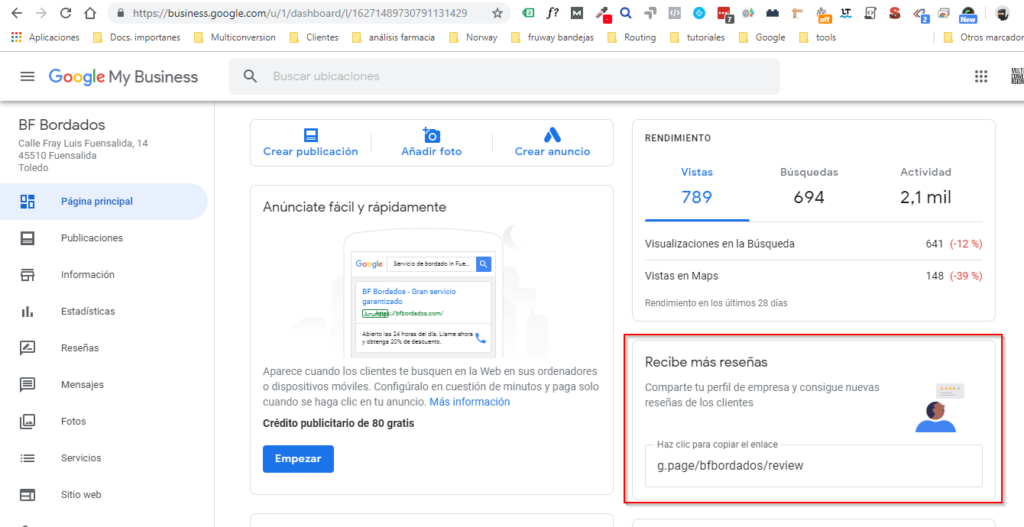Follow the Más información link
Screen dimensions: 1024x527
tap(470, 402)
